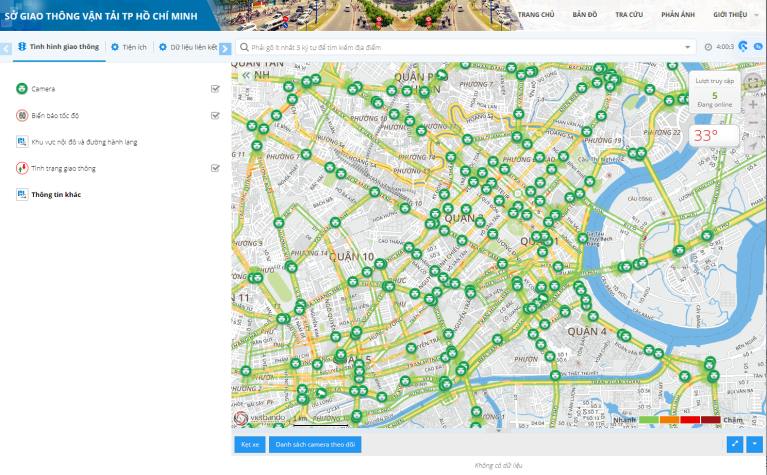Toggle the map fullscreen frame icon
The width and height of the screenshot is (767, 475).
[x=753, y=82]
